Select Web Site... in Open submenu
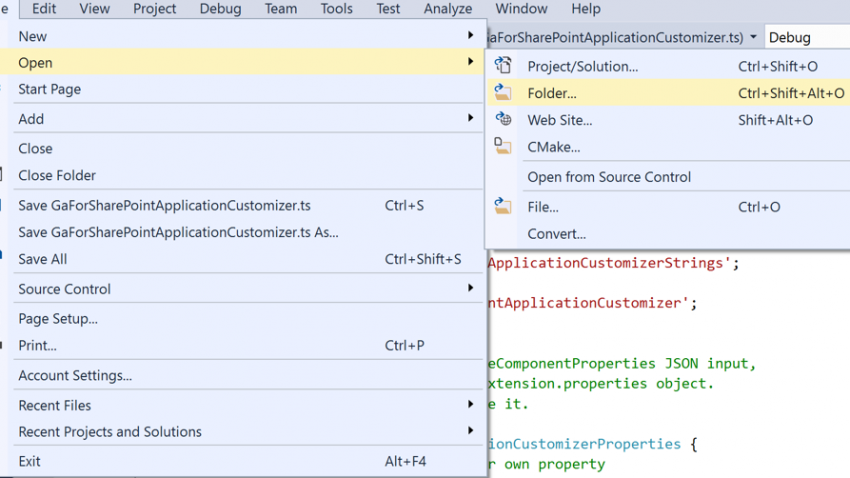850x478 pixels. click(x=668, y=120)
